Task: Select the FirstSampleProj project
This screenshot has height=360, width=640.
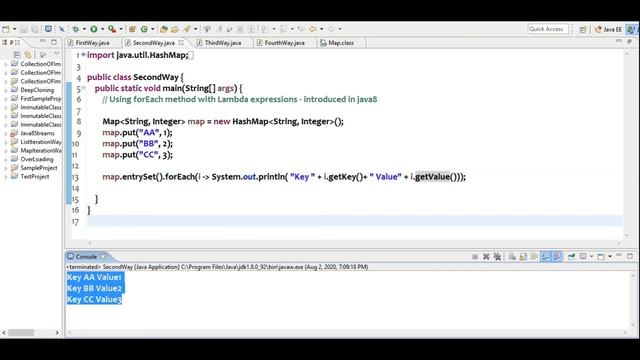Action: 41,99
